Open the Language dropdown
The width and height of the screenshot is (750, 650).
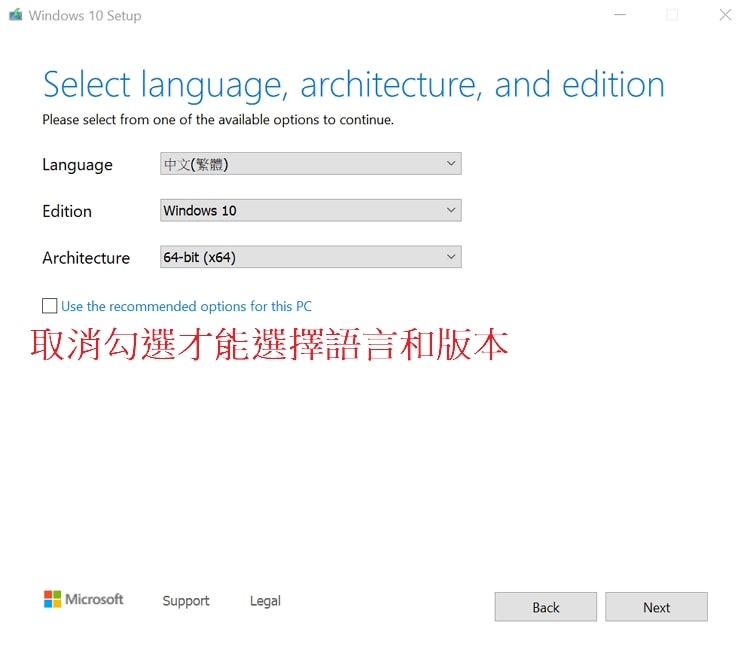click(x=310, y=164)
